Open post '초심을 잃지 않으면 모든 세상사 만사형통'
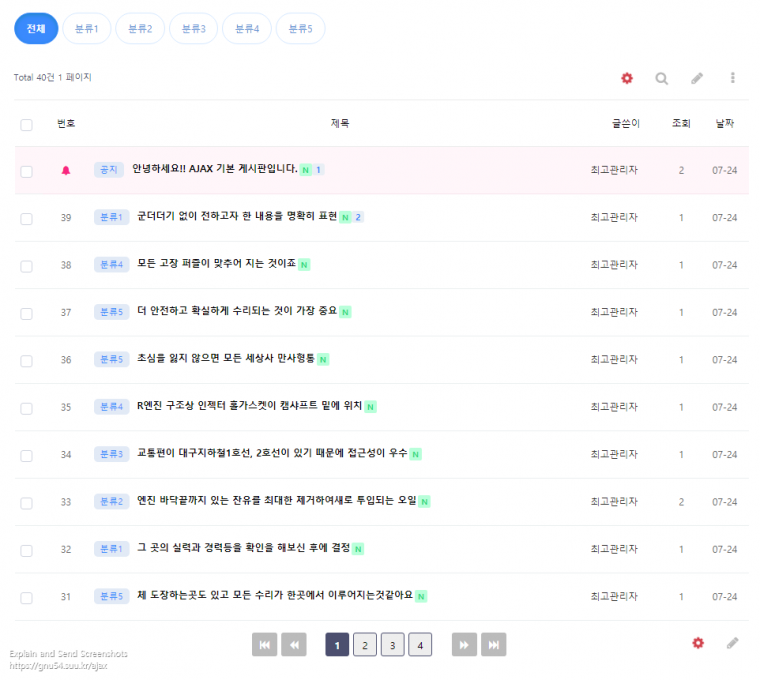760x680 pixels. [226, 358]
